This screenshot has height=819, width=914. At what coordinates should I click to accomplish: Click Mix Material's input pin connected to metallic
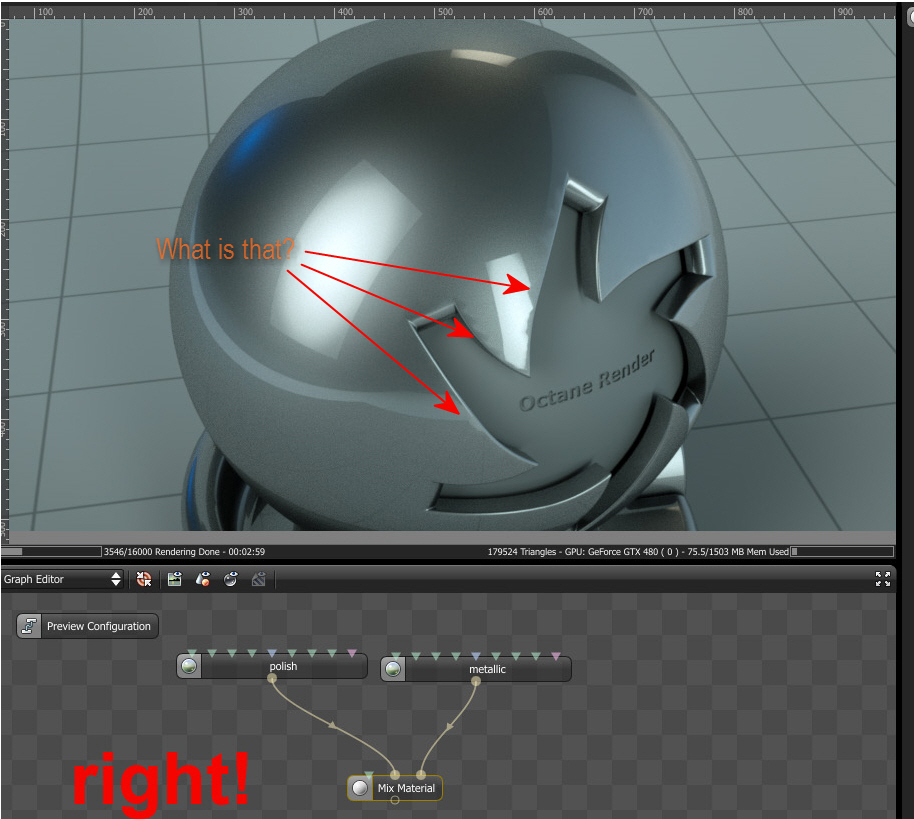coord(421,775)
